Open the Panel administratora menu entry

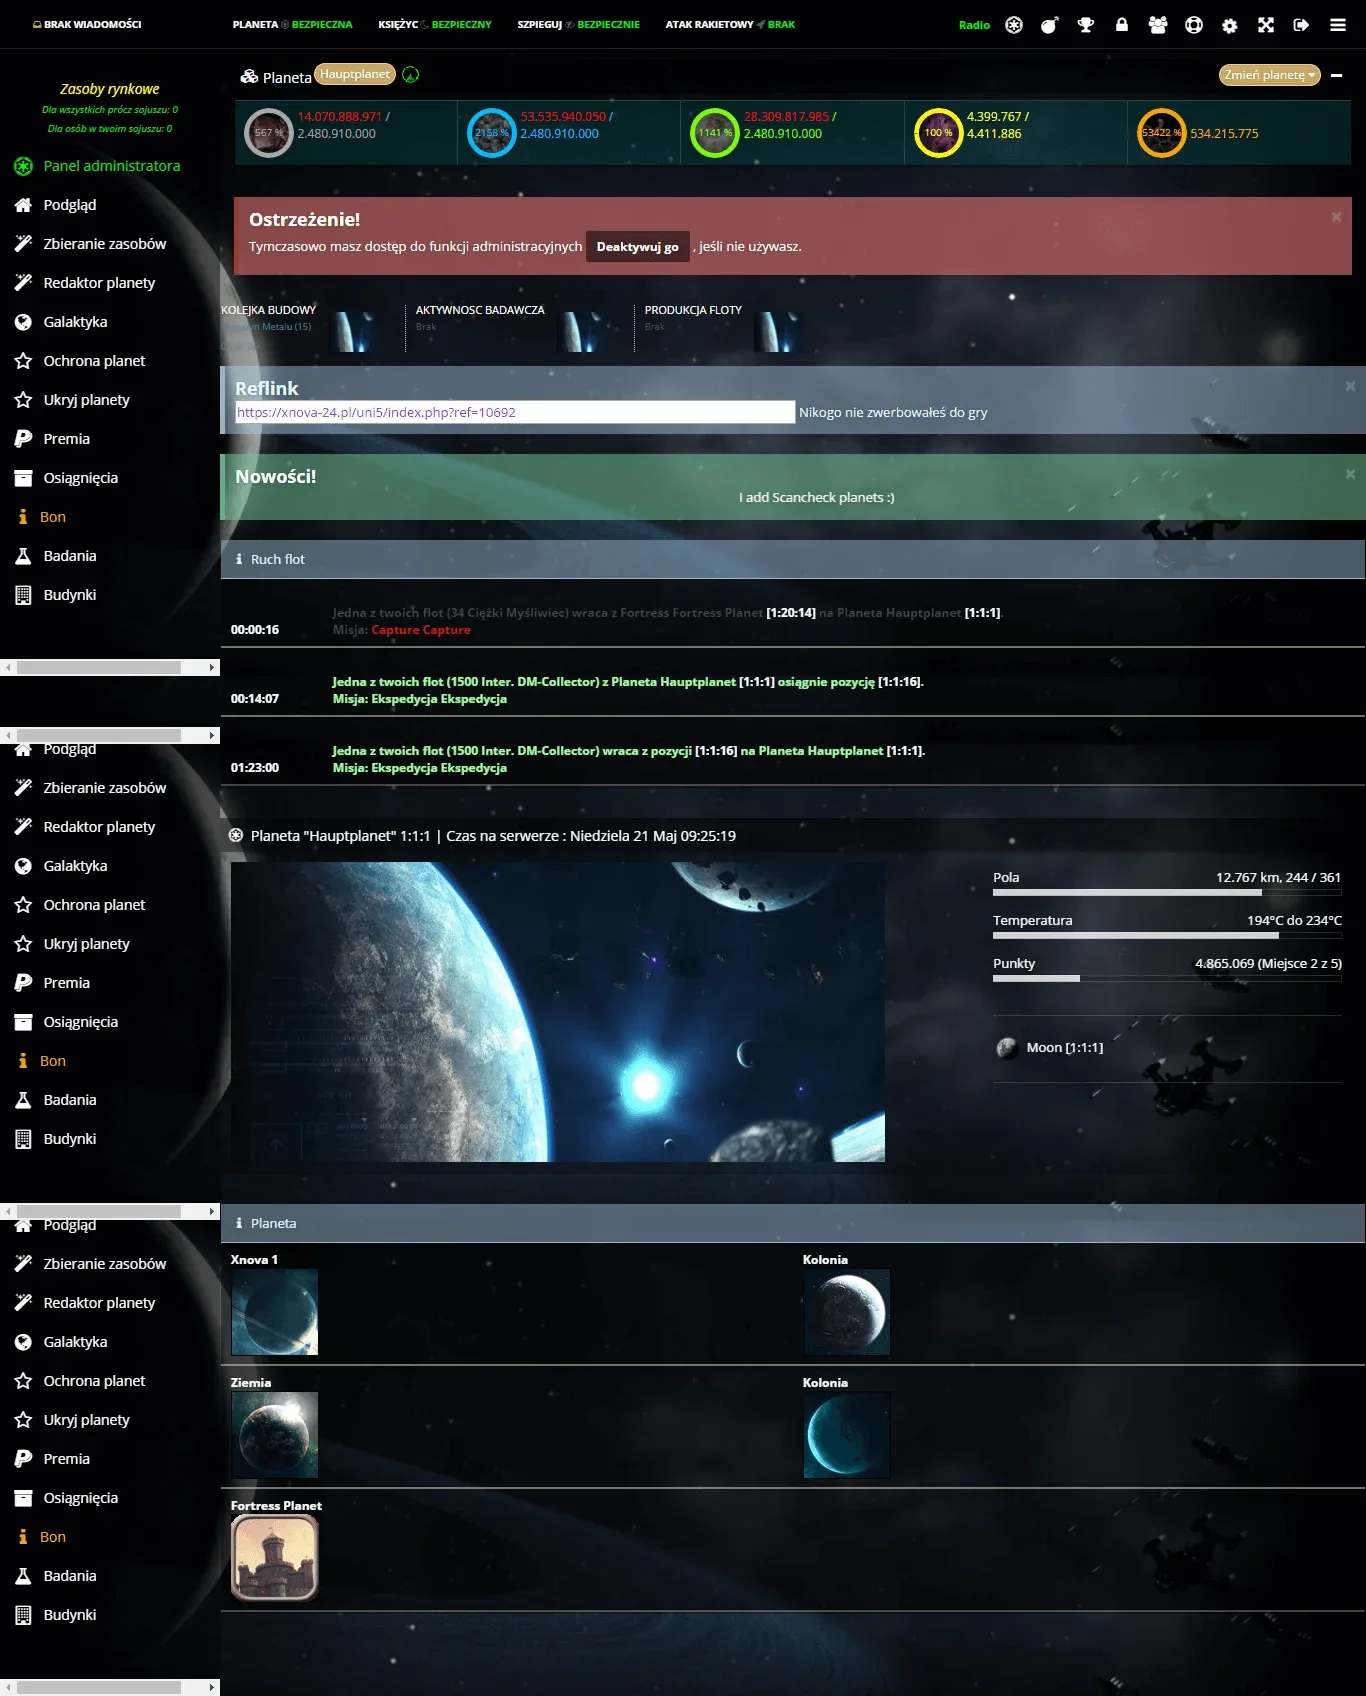(x=110, y=166)
